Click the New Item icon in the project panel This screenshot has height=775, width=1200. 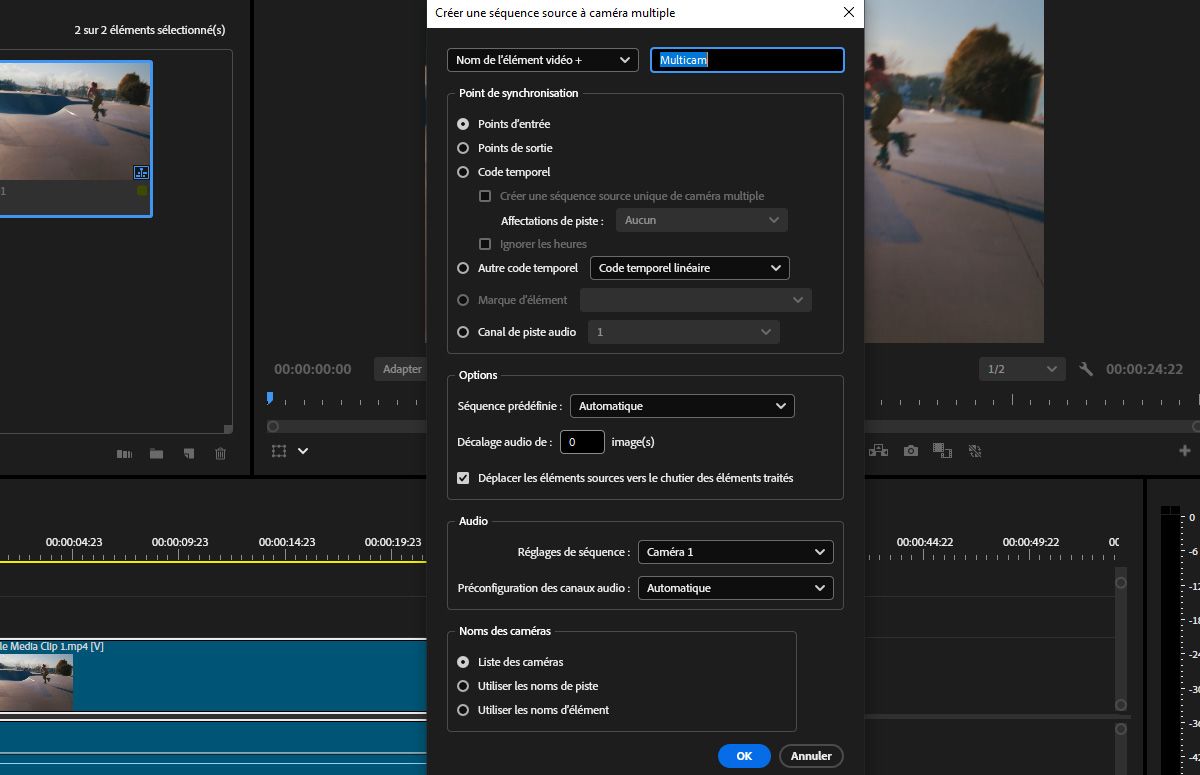pyautogui.click(x=188, y=454)
